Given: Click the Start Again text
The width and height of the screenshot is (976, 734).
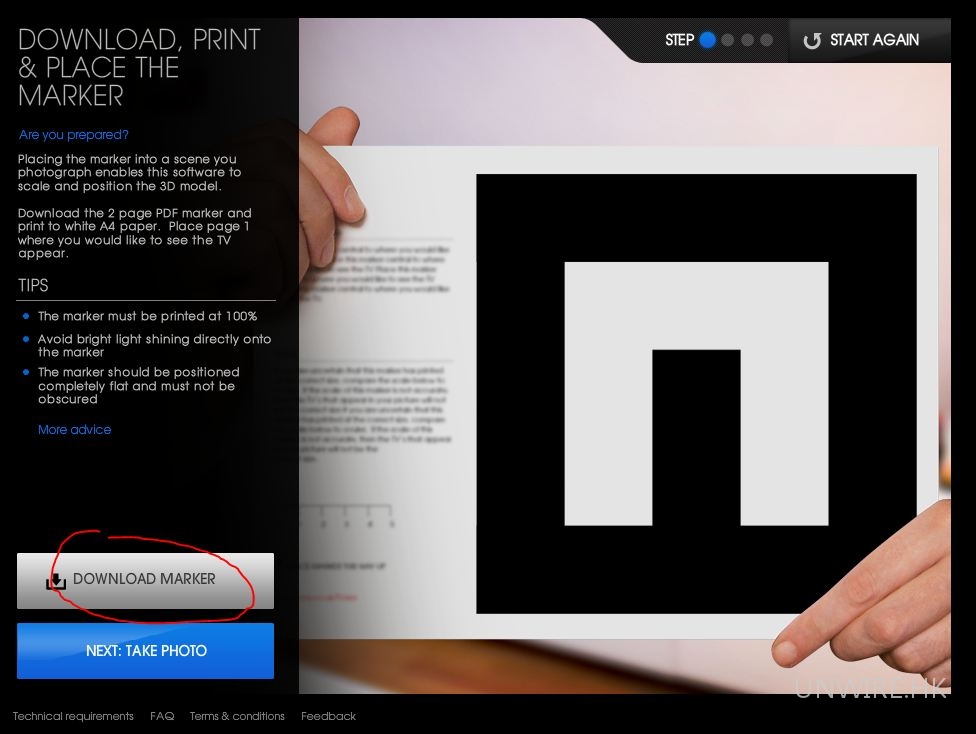Looking at the screenshot, I should point(874,40).
